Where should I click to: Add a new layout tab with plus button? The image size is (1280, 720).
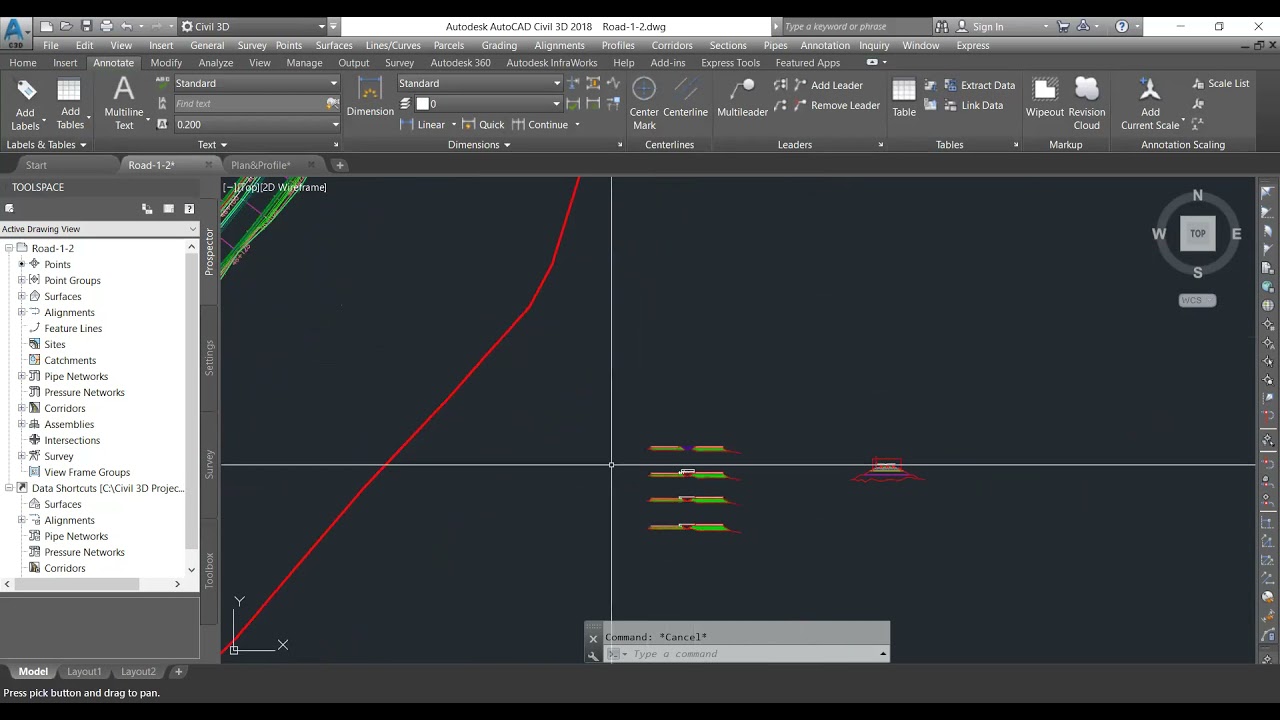click(179, 672)
